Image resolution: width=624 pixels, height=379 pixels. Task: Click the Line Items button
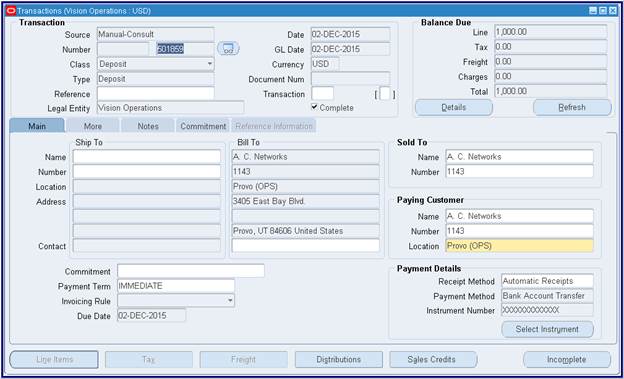pos(54,359)
